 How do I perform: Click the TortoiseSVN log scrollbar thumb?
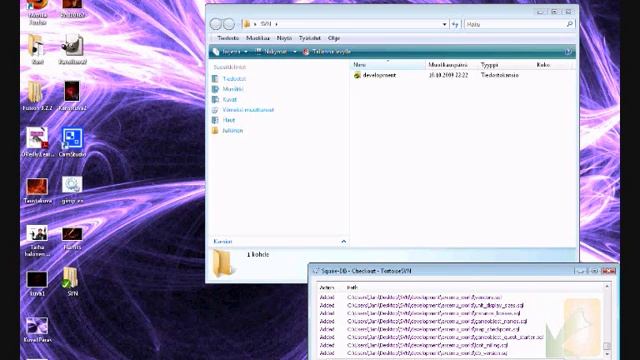click(607, 346)
